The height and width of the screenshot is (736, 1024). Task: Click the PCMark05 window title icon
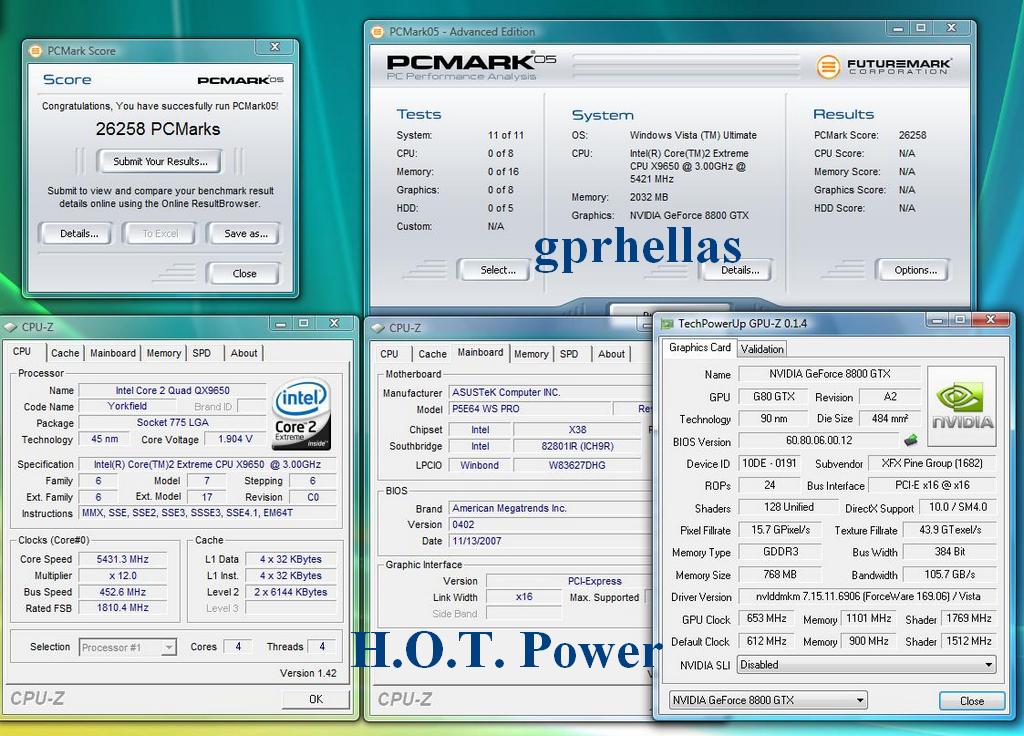pos(377,31)
